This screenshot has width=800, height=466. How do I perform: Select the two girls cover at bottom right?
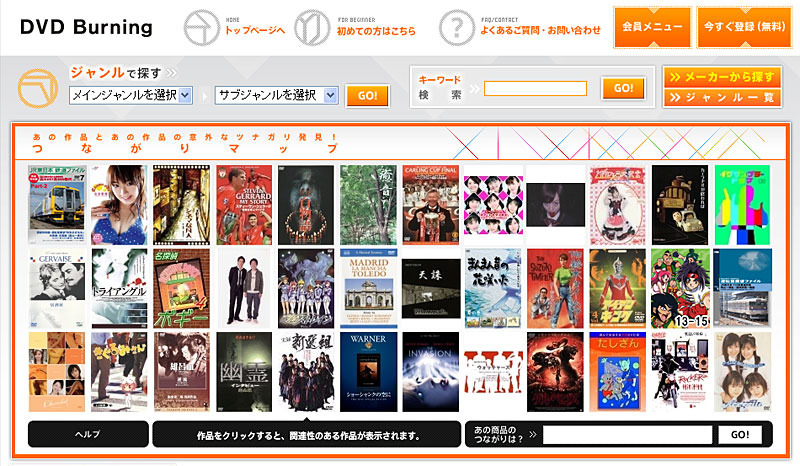pyautogui.click(x=742, y=372)
